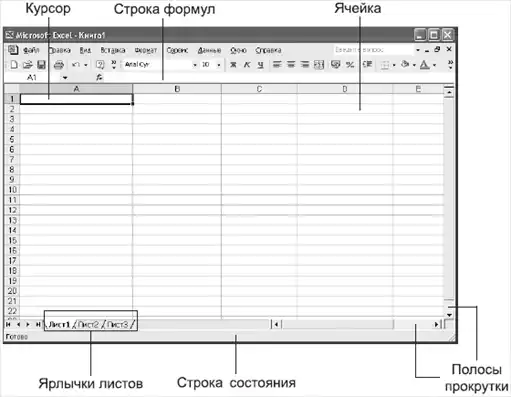
Task: Select column C header
Action: tap(259, 89)
